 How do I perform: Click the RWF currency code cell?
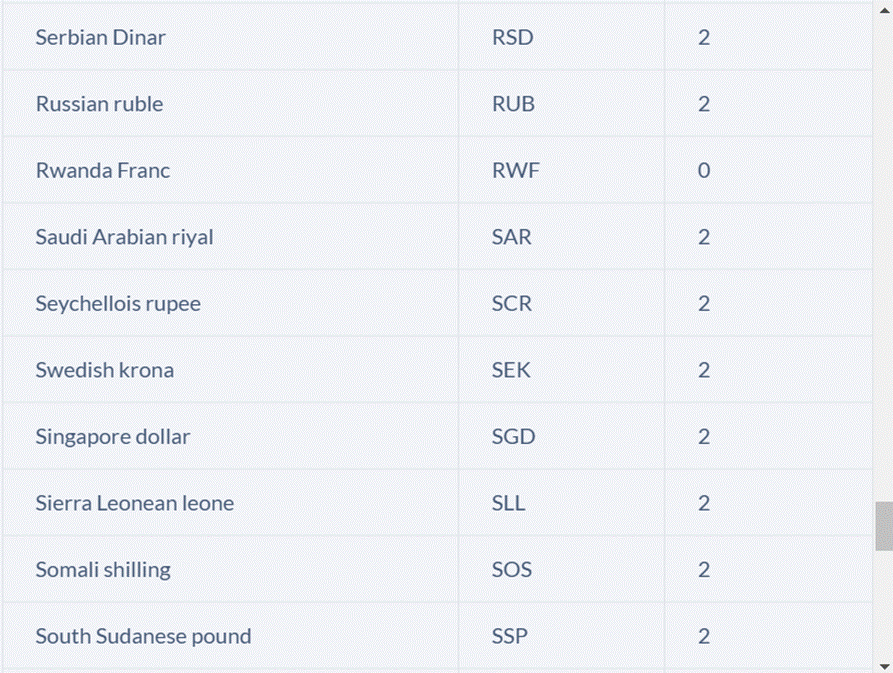[x=562, y=170]
